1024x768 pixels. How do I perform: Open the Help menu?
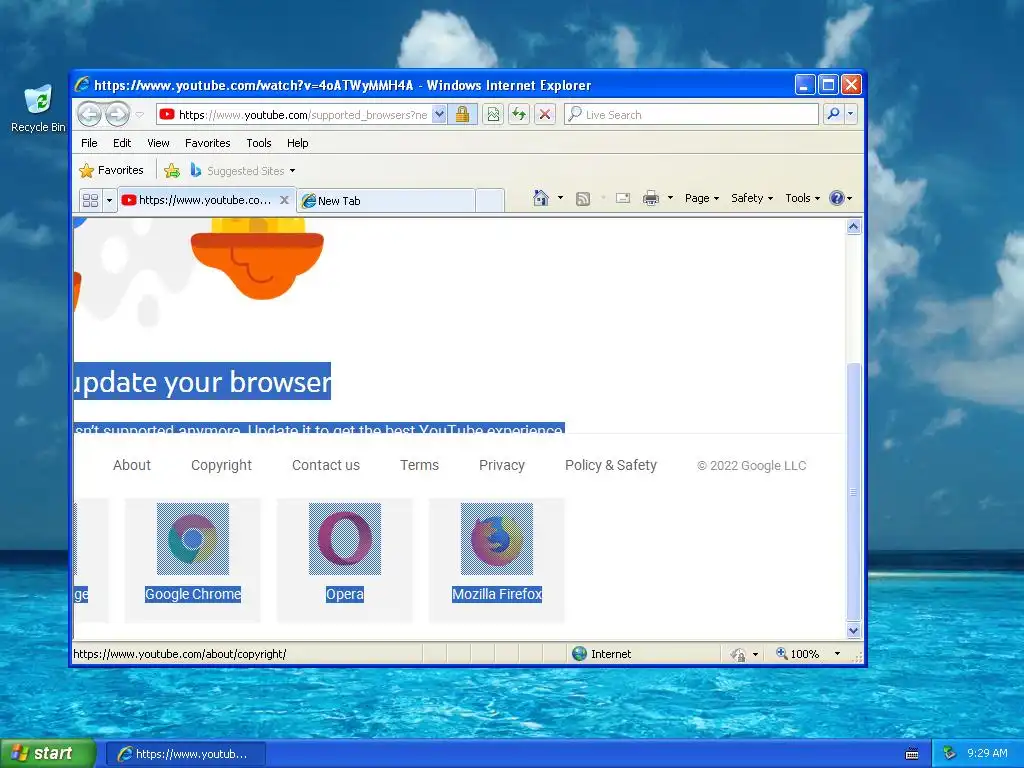point(297,143)
